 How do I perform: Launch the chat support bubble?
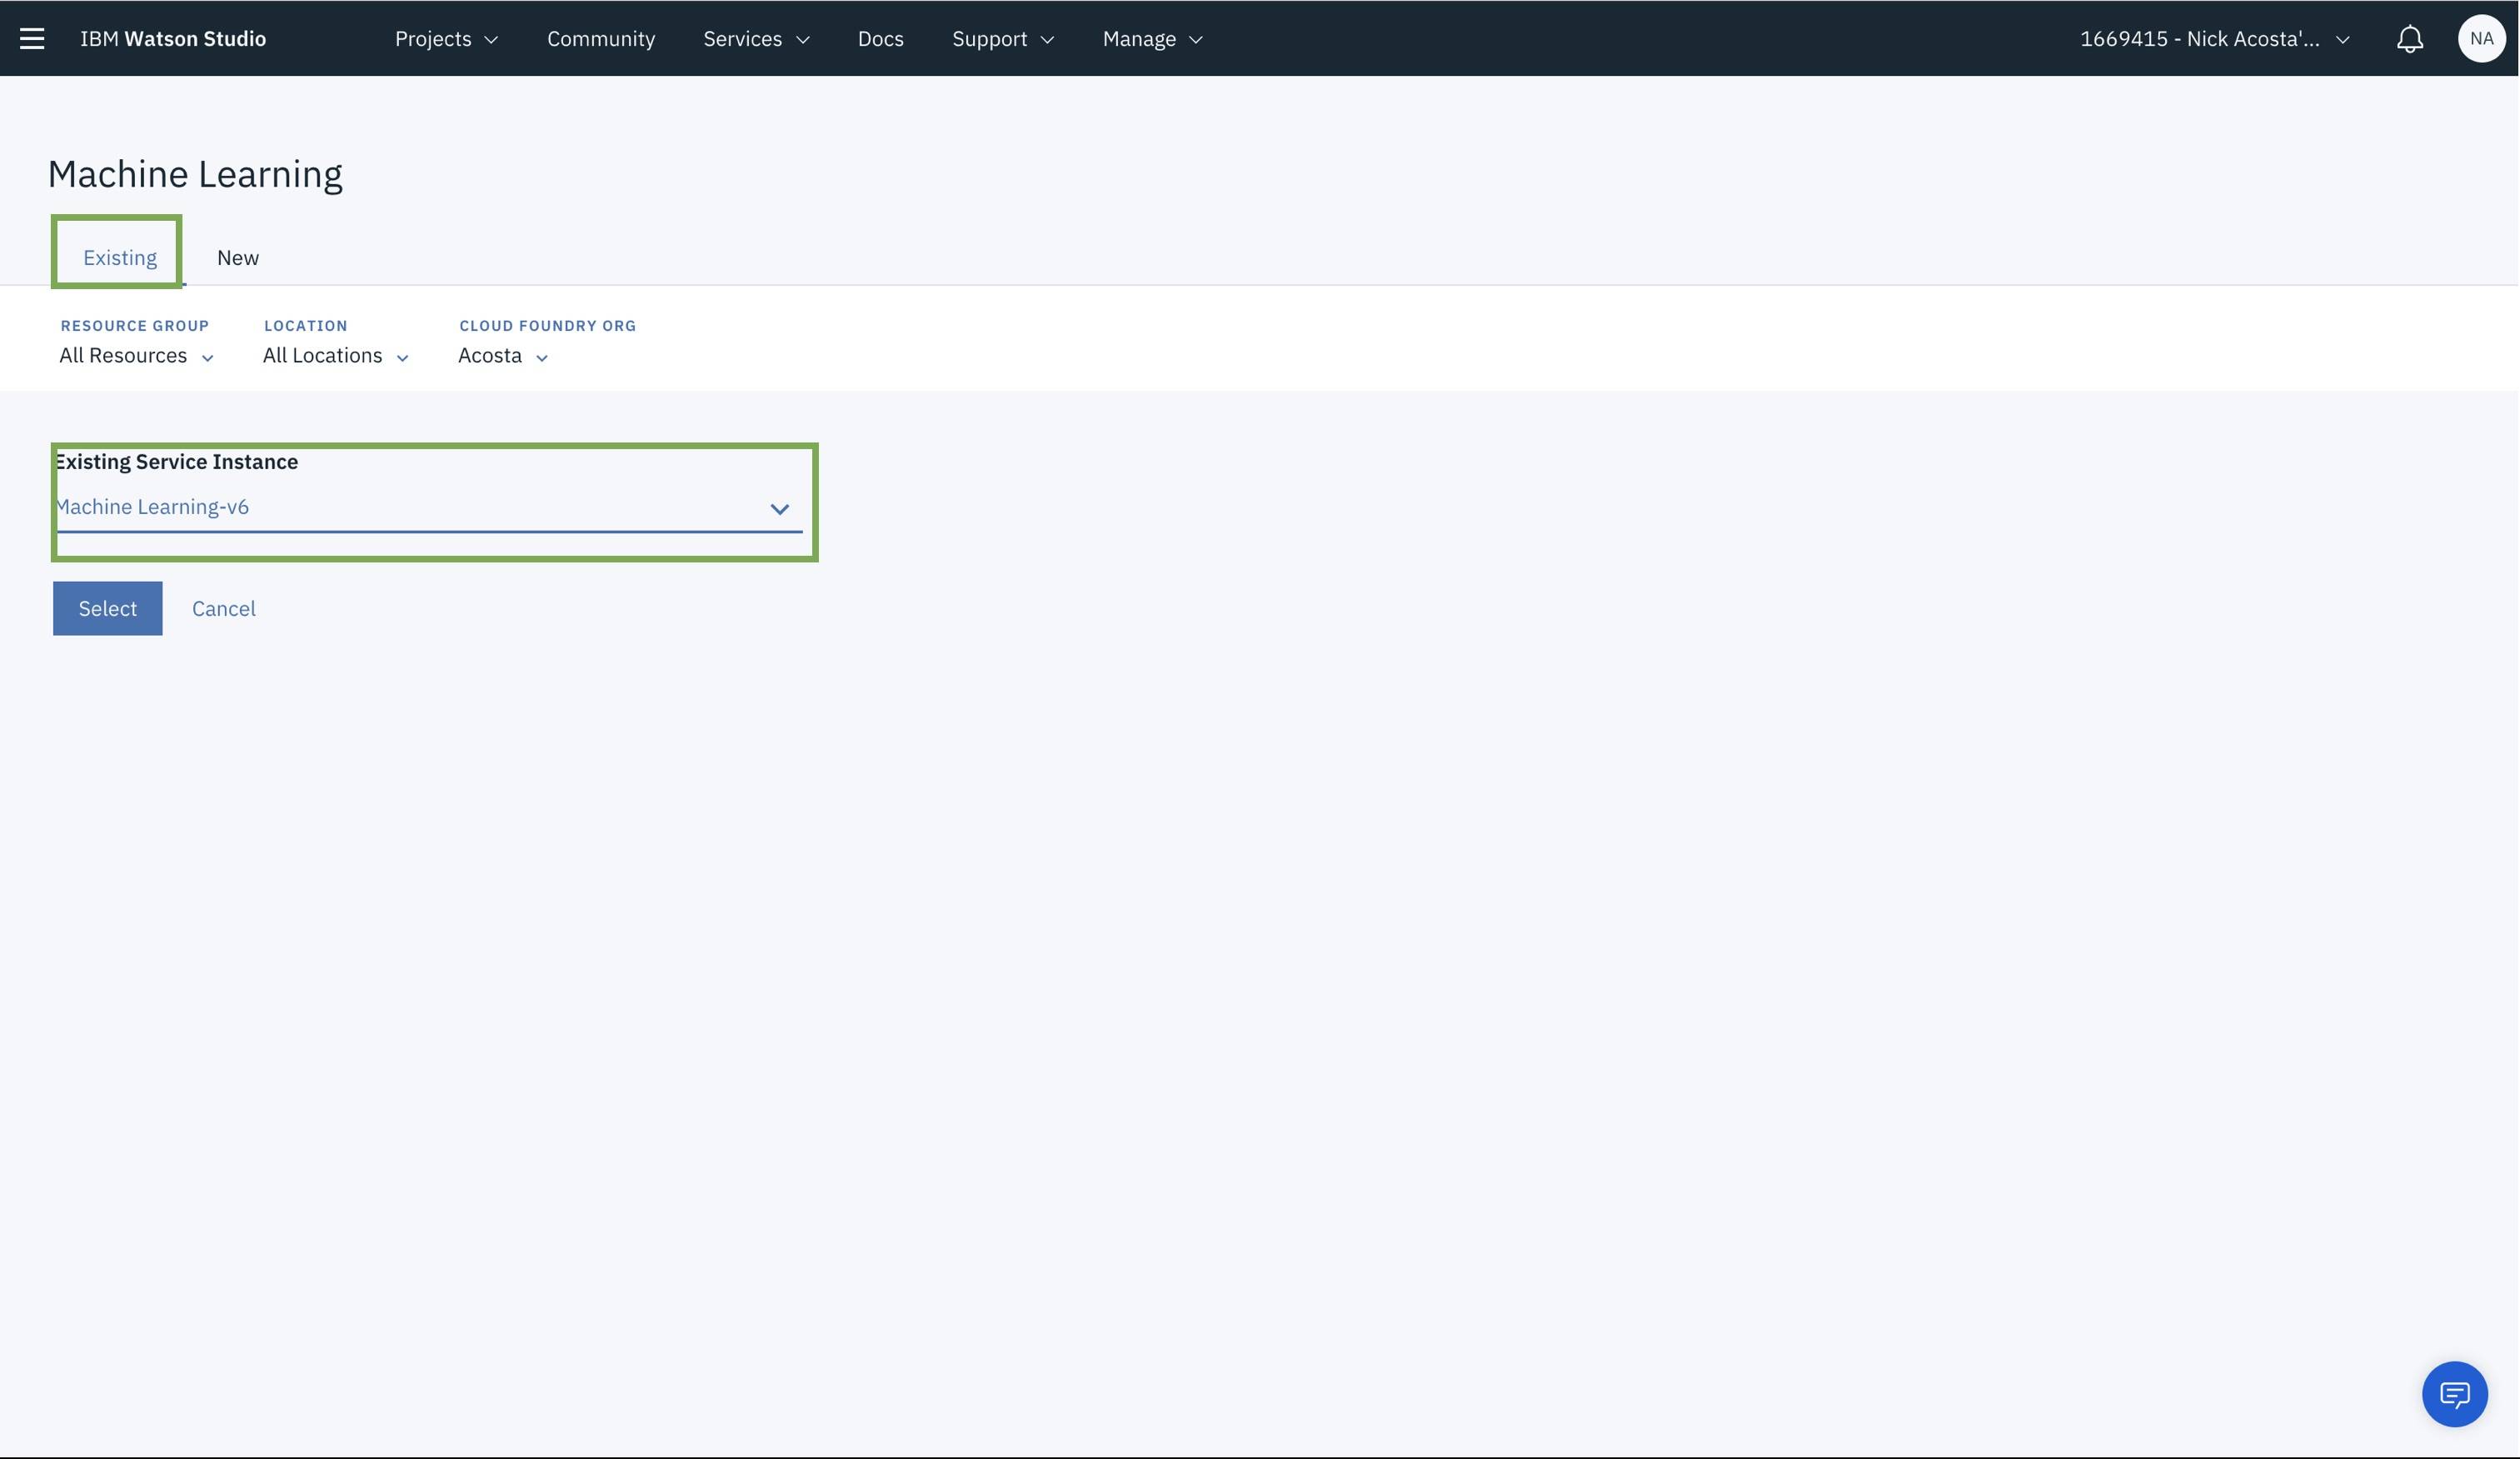(2454, 1393)
